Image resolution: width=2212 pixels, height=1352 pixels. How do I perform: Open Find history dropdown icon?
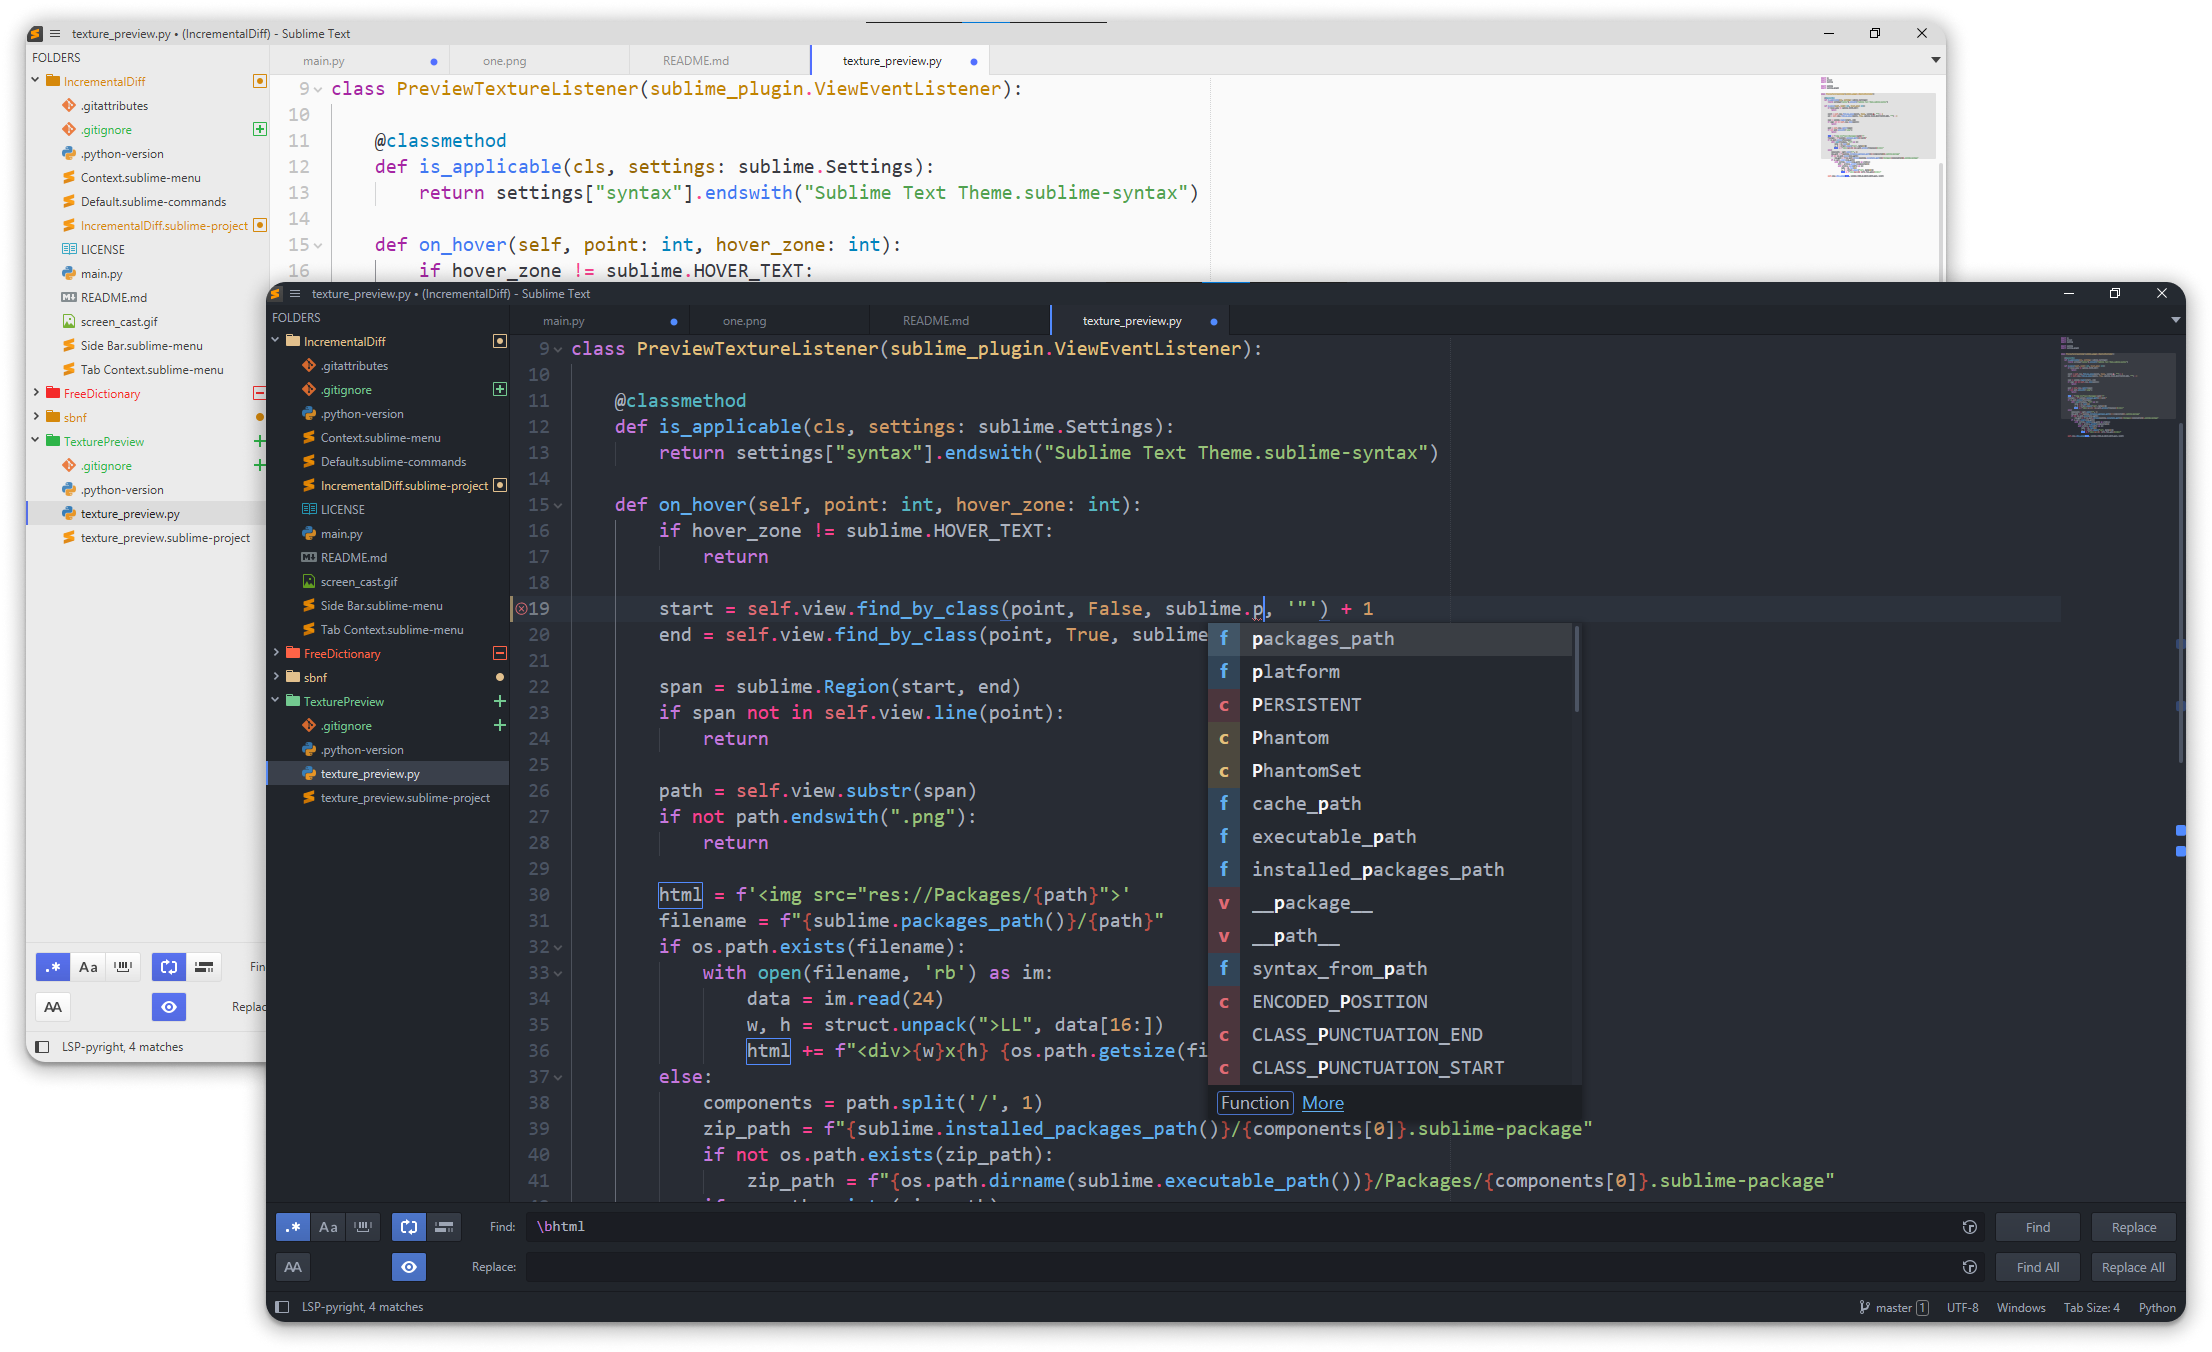point(1970,1227)
